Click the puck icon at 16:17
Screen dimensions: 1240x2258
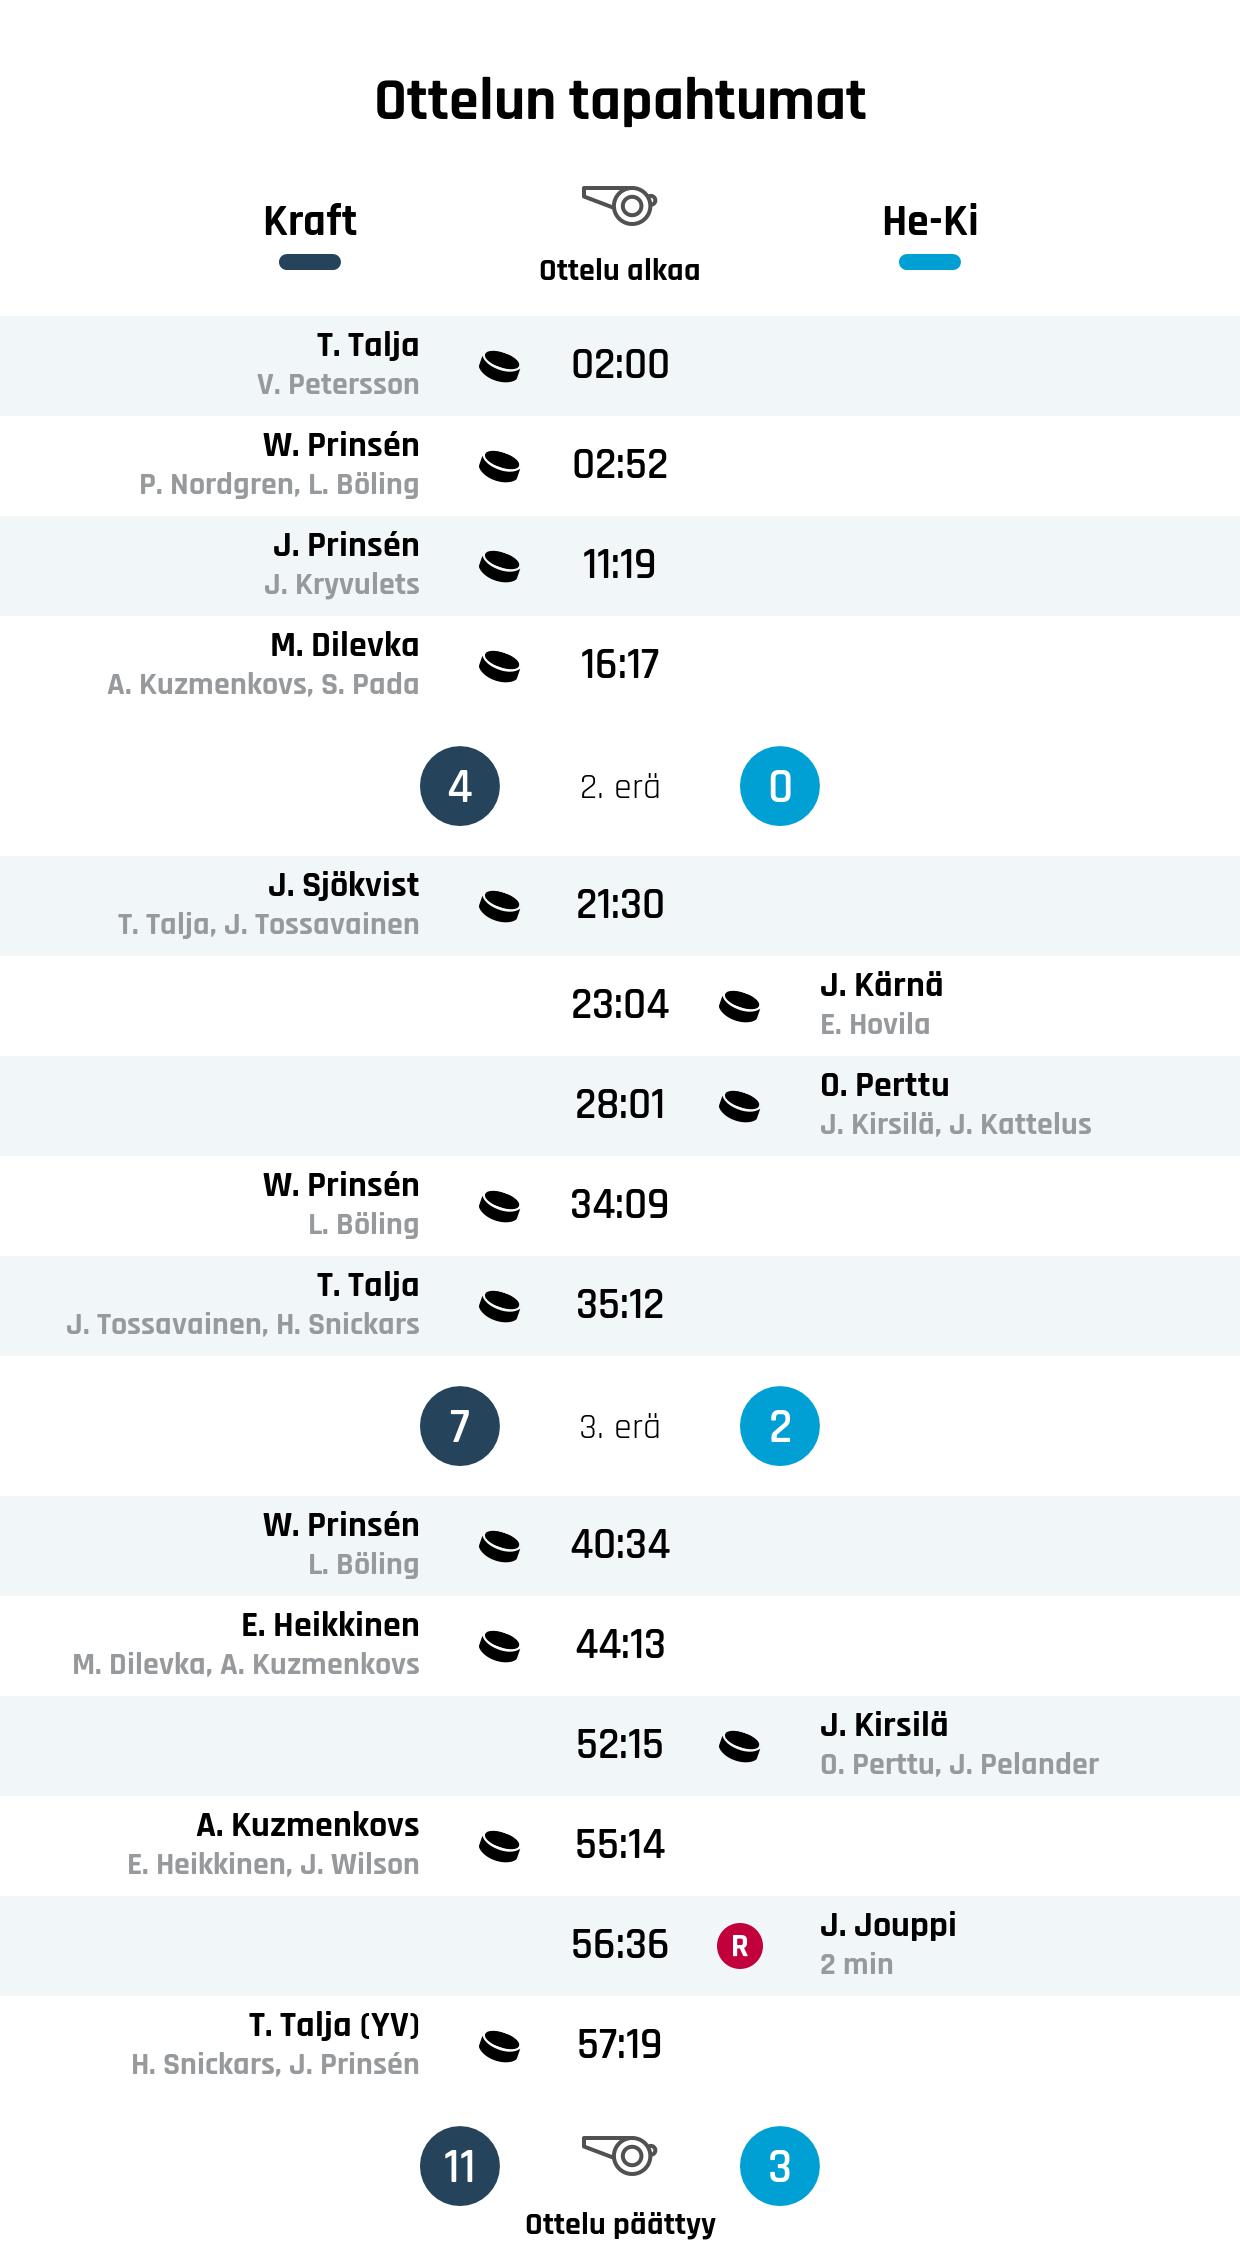point(499,666)
